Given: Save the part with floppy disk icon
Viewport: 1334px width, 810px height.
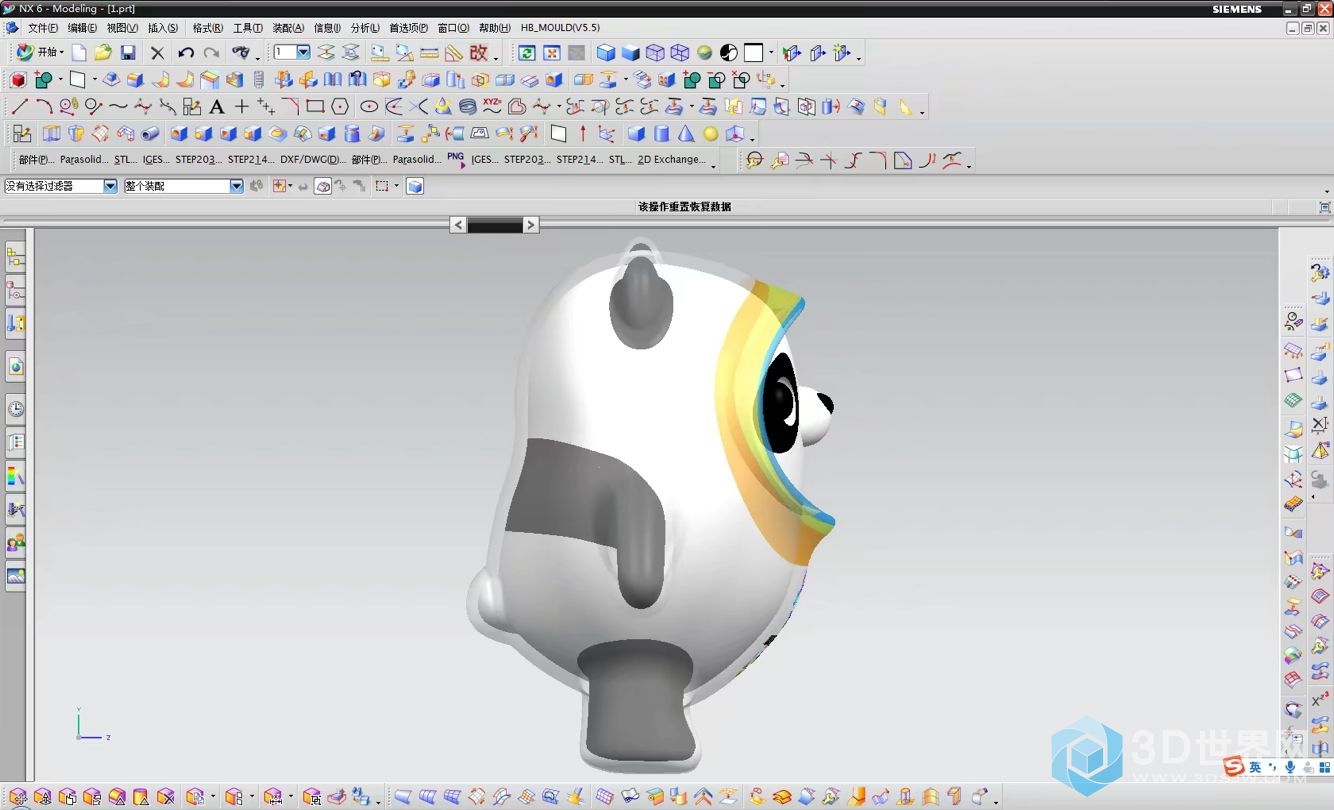Looking at the screenshot, I should 128,53.
